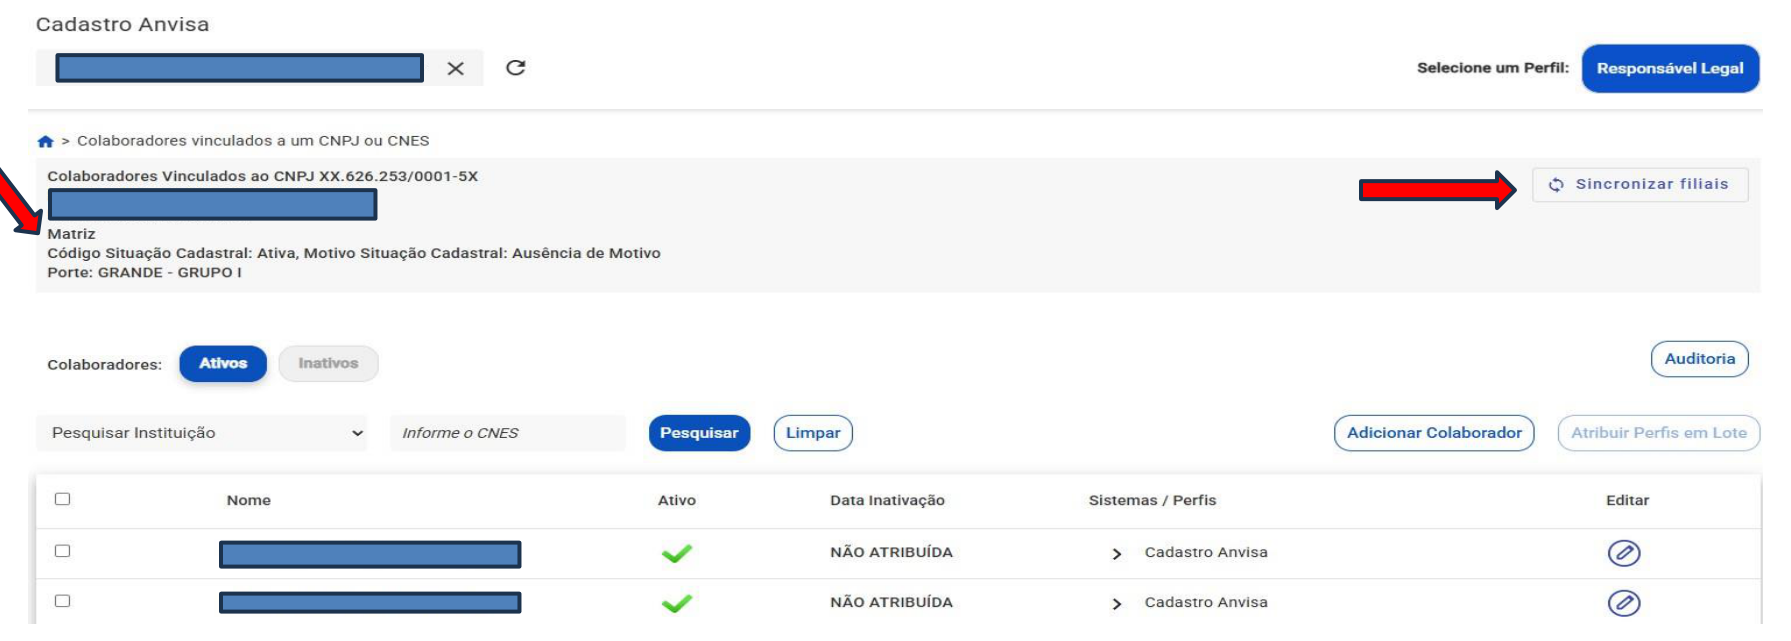1791x641 pixels.
Task: Click the Pesquisar button
Action: point(699,433)
